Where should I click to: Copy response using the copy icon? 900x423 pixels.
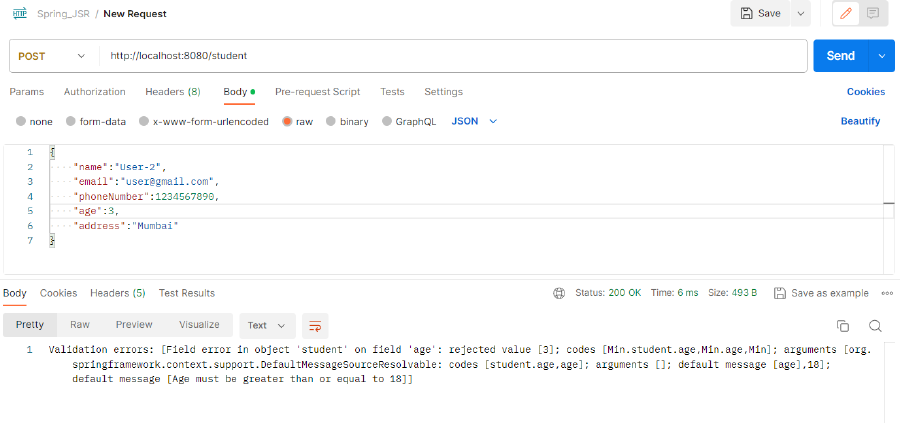[x=843, y=326]
